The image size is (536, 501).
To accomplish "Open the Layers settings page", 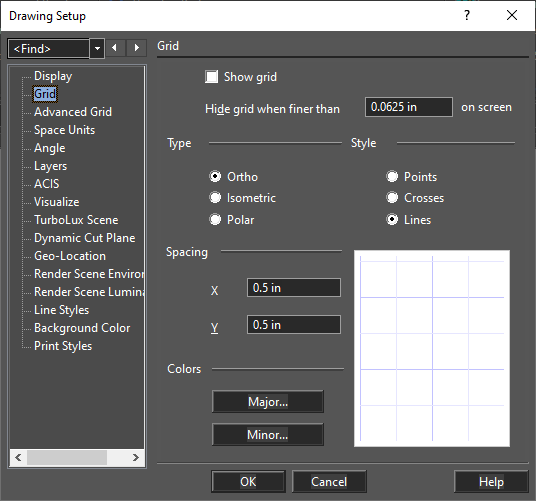I will 51,166.
